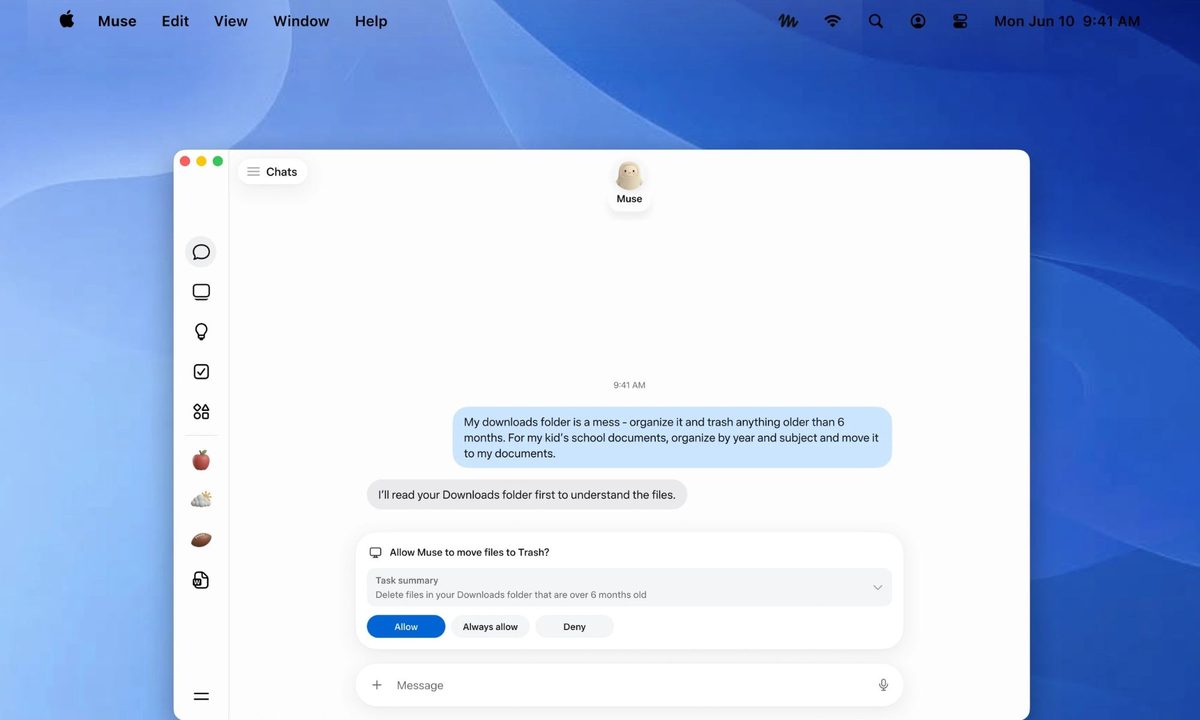Open the lightbulb ideas sidebar icon
The width and height of the screenshot is (1200, 720).
(201, 332)
